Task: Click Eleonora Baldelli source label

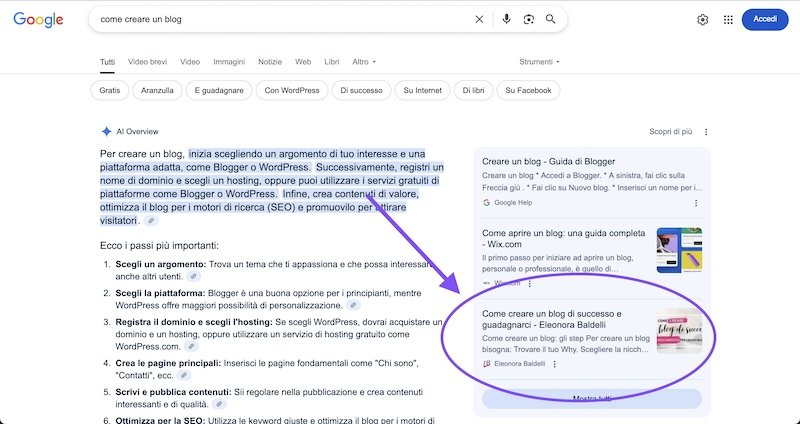Action: coord(519,364)
